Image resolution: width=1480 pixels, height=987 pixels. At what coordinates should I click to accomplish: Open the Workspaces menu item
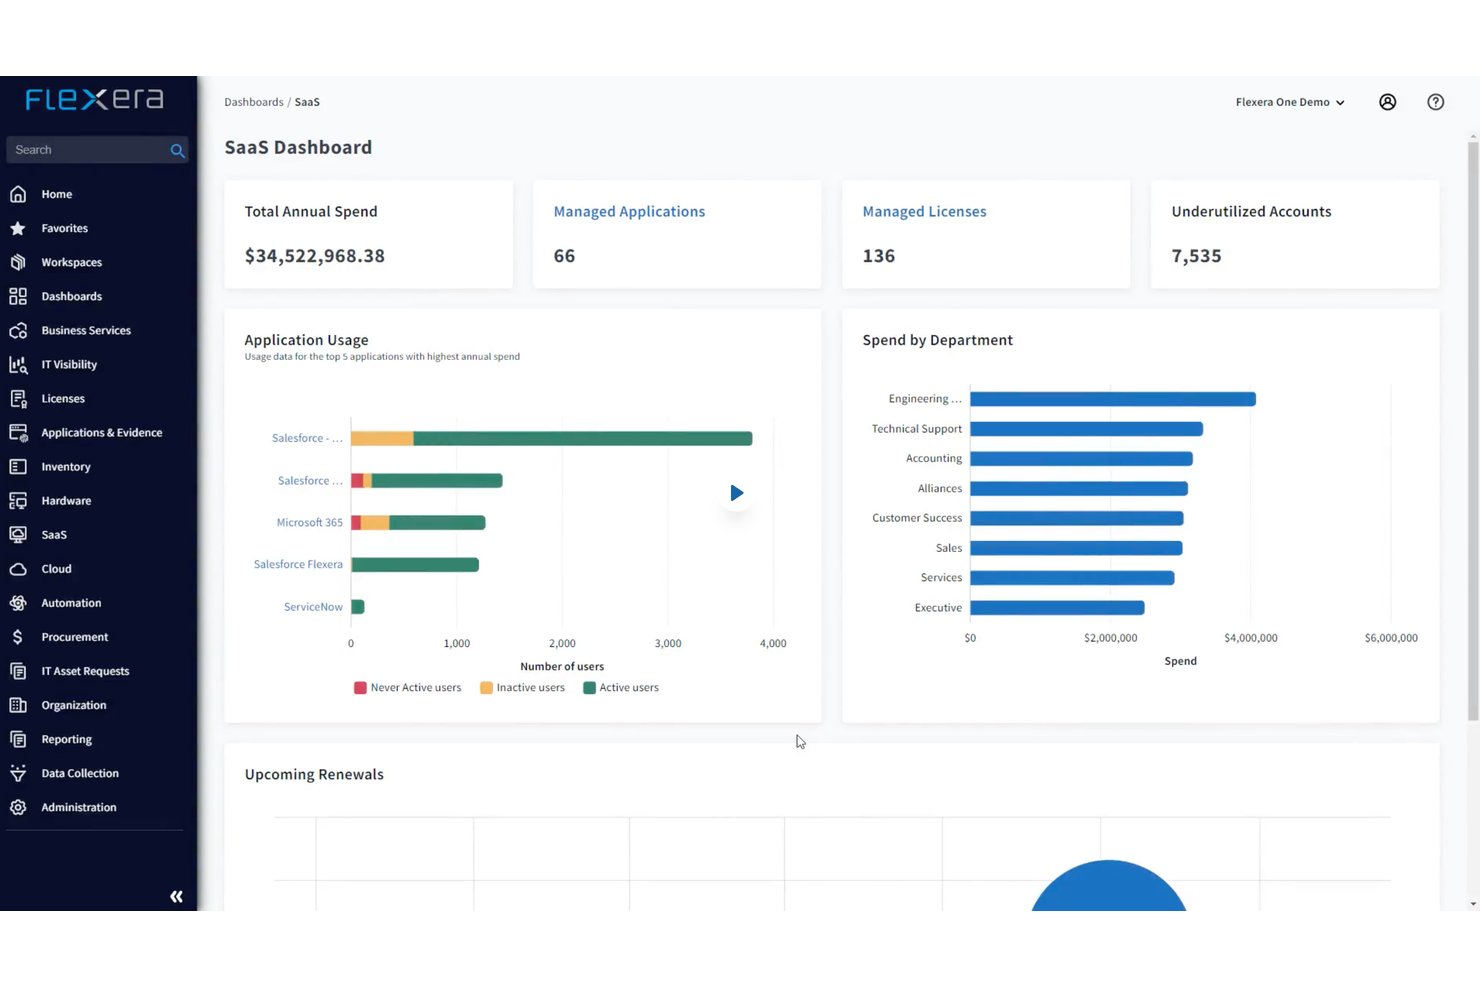(71, 262)
